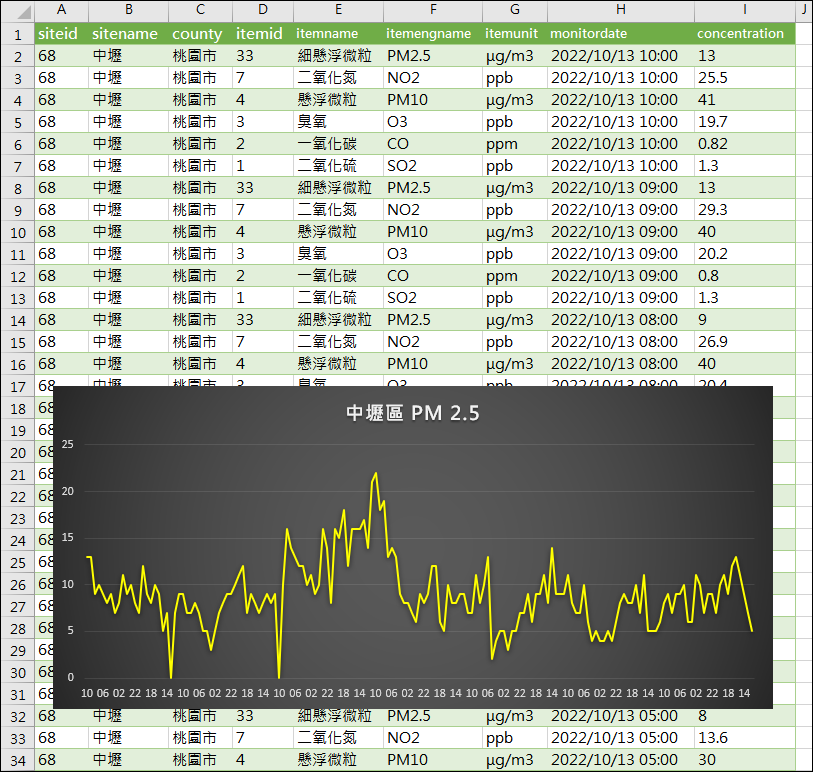This screenshot has height=772, width=813.
Task: Select date cell 2022/10/13 09:00 in row 8
Action: pos(621,188)
